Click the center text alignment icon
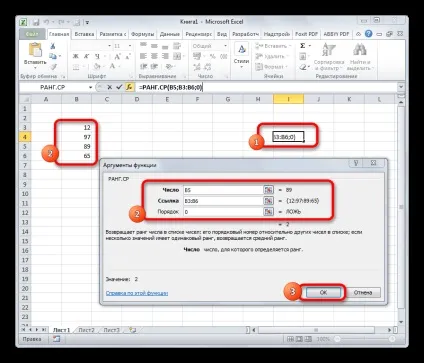 pyautogui.click(x=154, y=56)
